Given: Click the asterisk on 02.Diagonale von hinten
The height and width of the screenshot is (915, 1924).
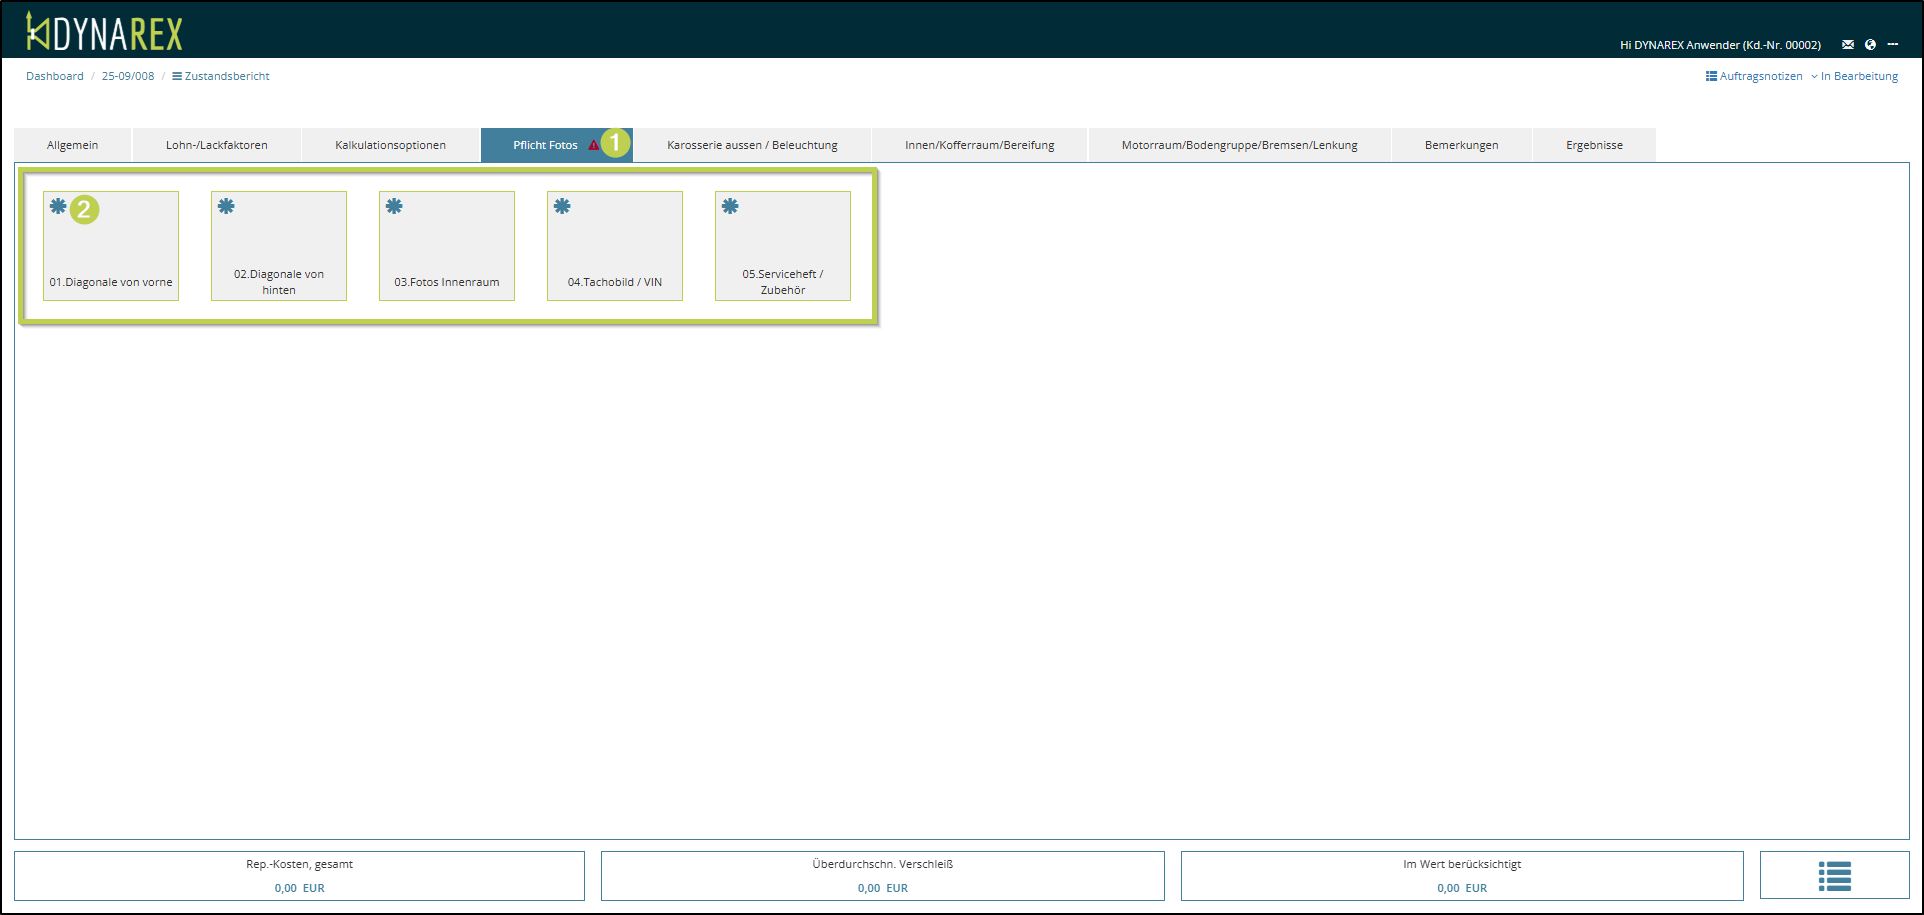Looking at the screenshot, I should click(227, 207).
